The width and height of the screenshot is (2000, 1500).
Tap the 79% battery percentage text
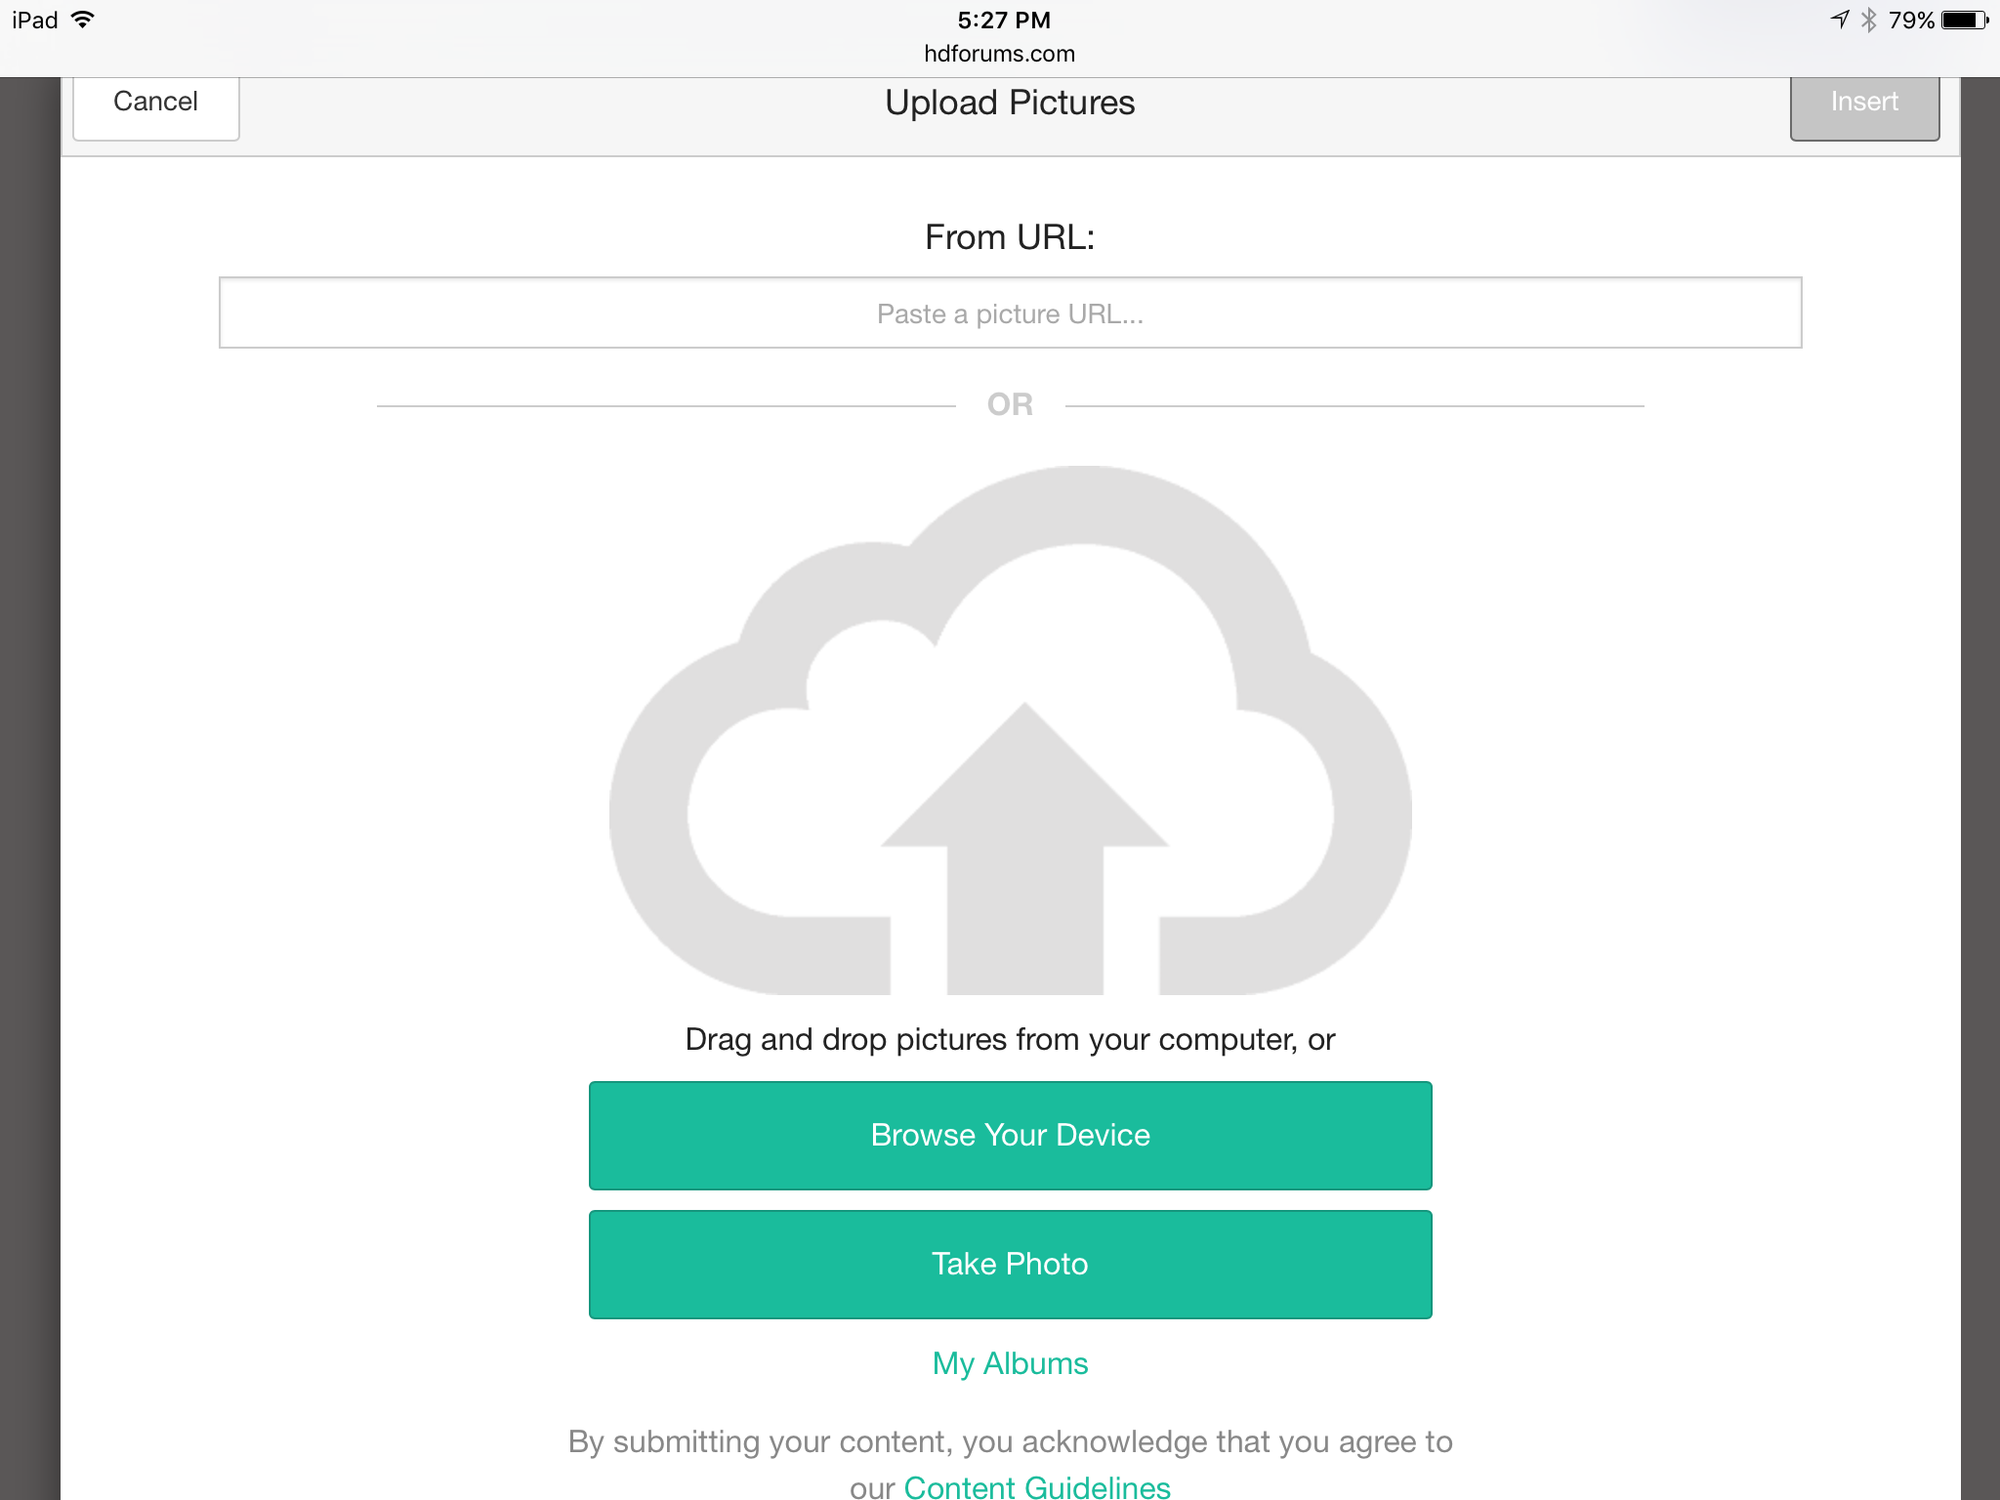point(1911,20)
